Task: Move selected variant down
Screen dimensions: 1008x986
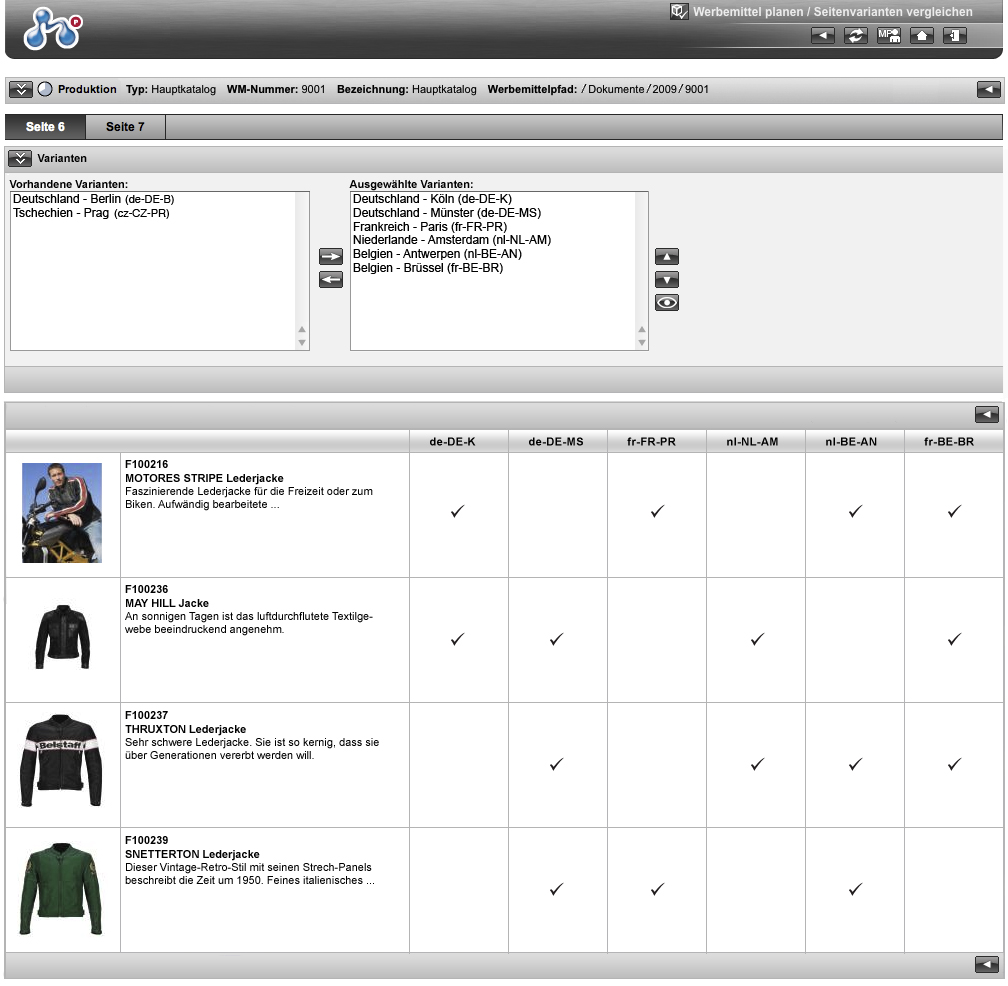Action: (667, 280)
